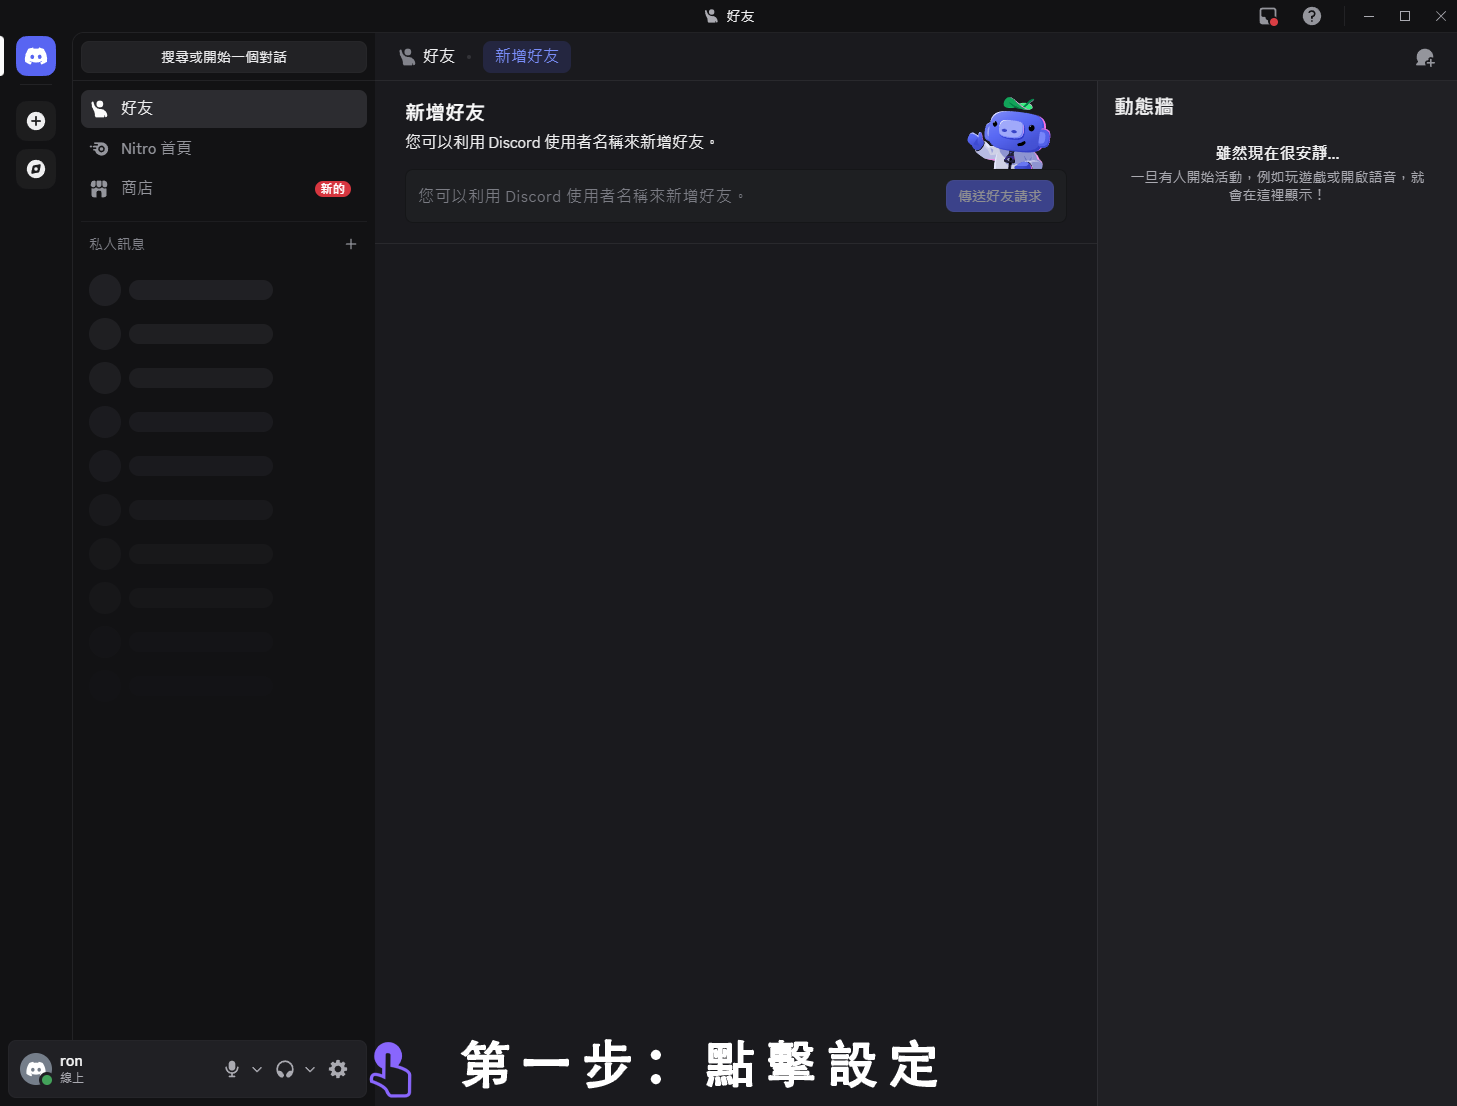Click Nitro icon in sidebar
The height and width of the screenshot is (1106, 1457).
(99, 149)
